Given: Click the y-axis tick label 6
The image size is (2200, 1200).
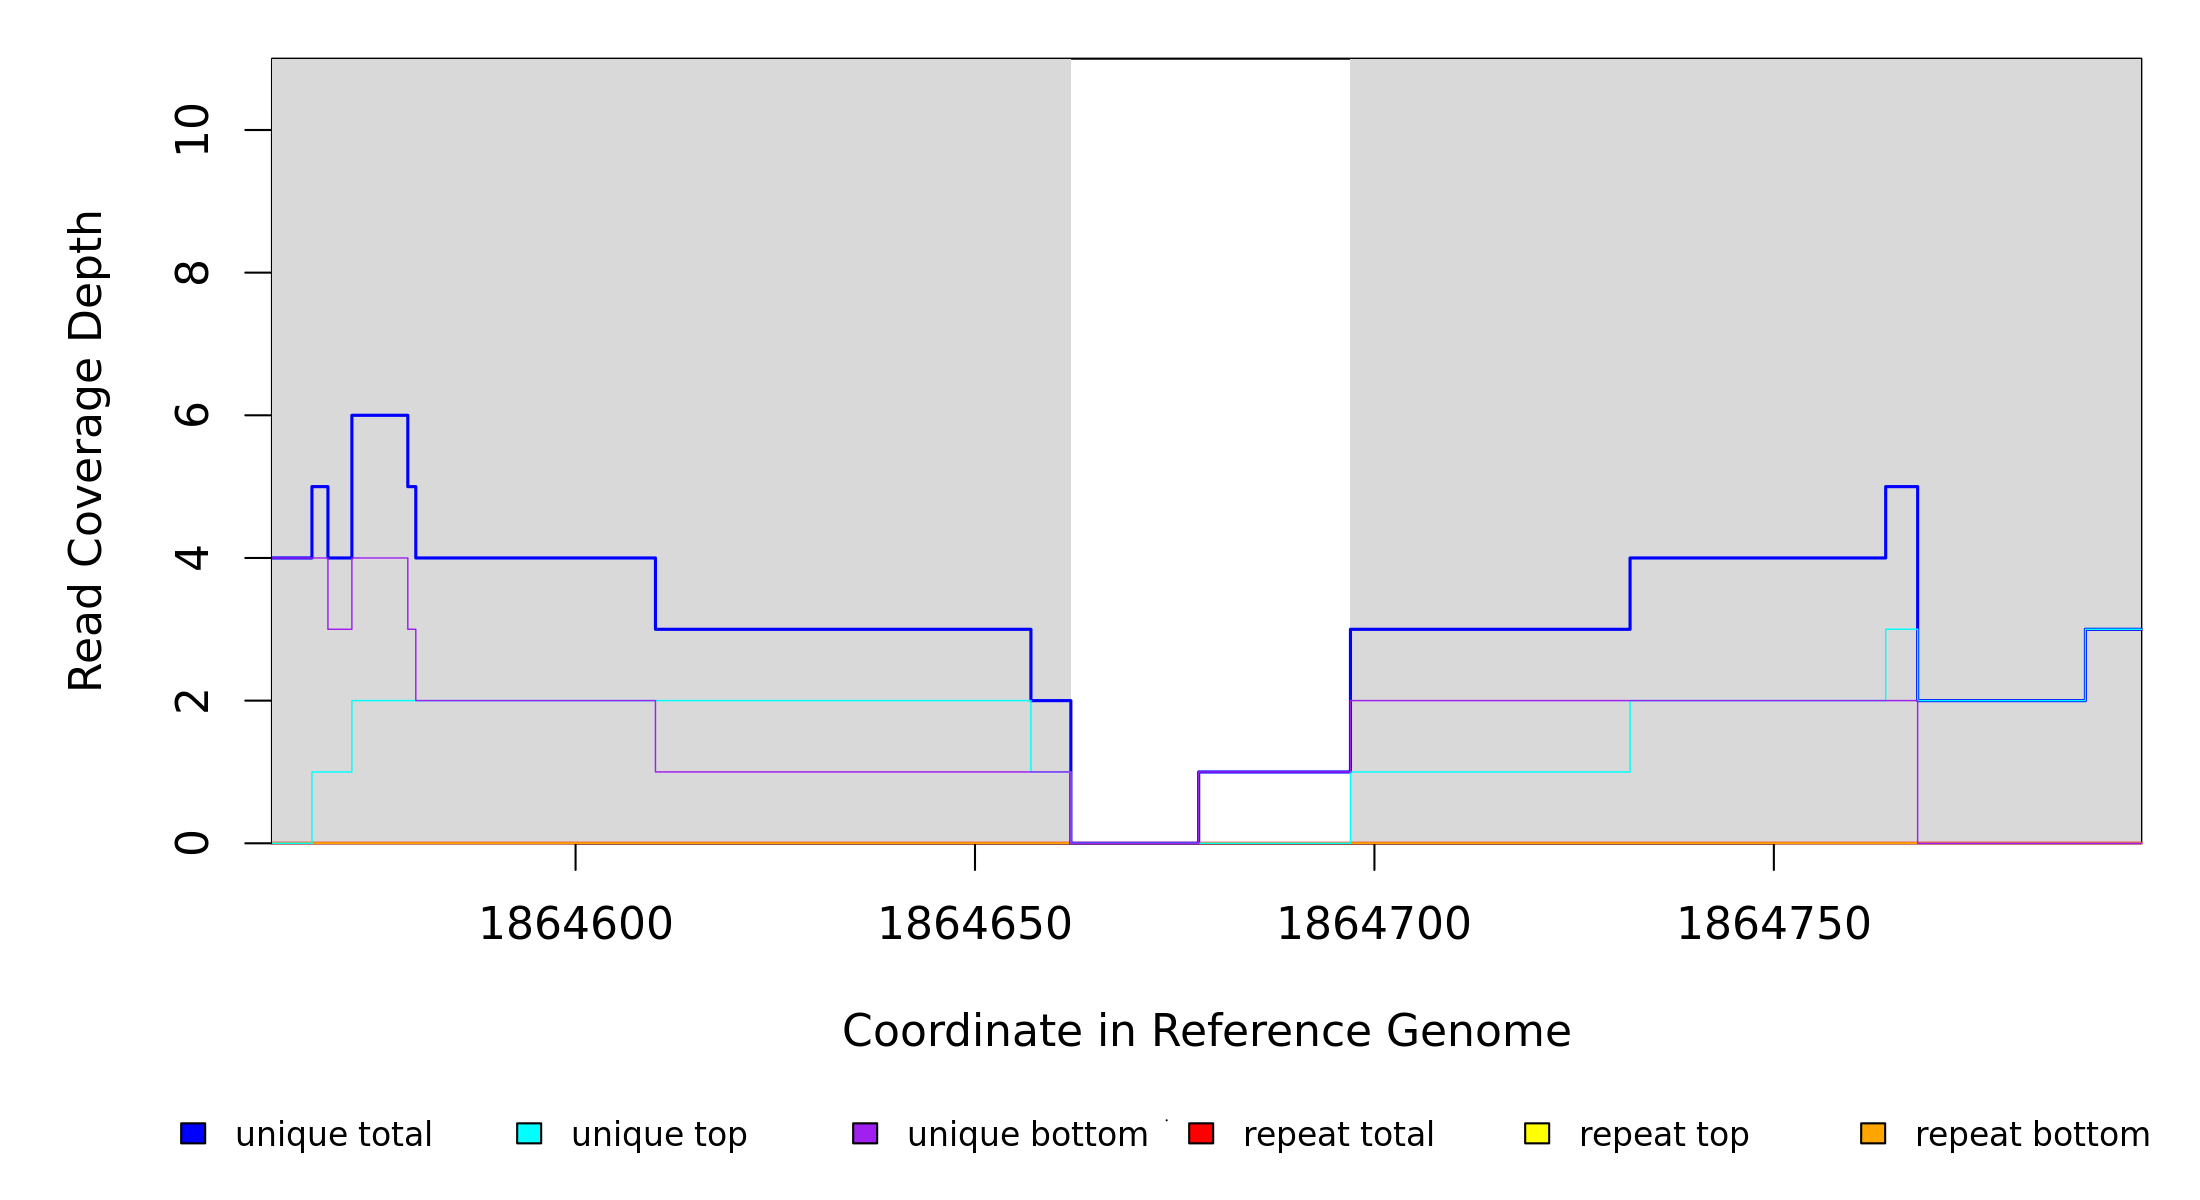Looking at the screenshot, I should pyautogui.click(x=192, y=415).
